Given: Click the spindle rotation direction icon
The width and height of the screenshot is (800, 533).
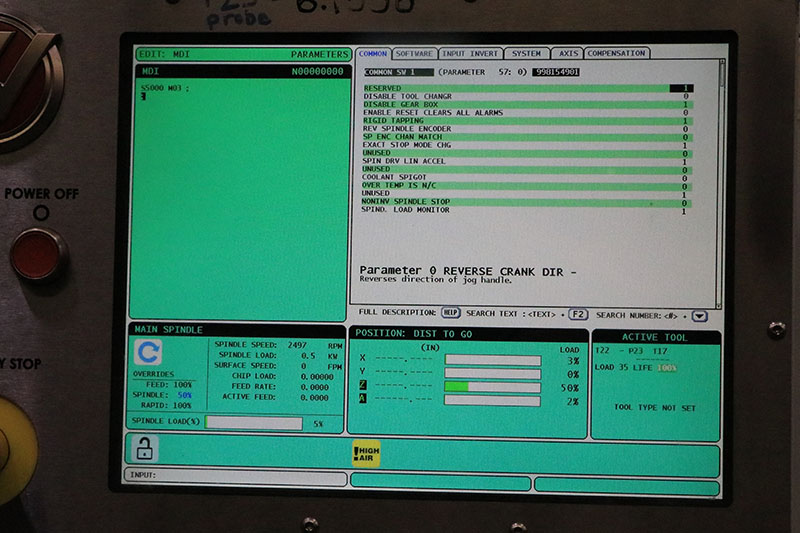Looking at the screenshot, I should tap(148, 352).
